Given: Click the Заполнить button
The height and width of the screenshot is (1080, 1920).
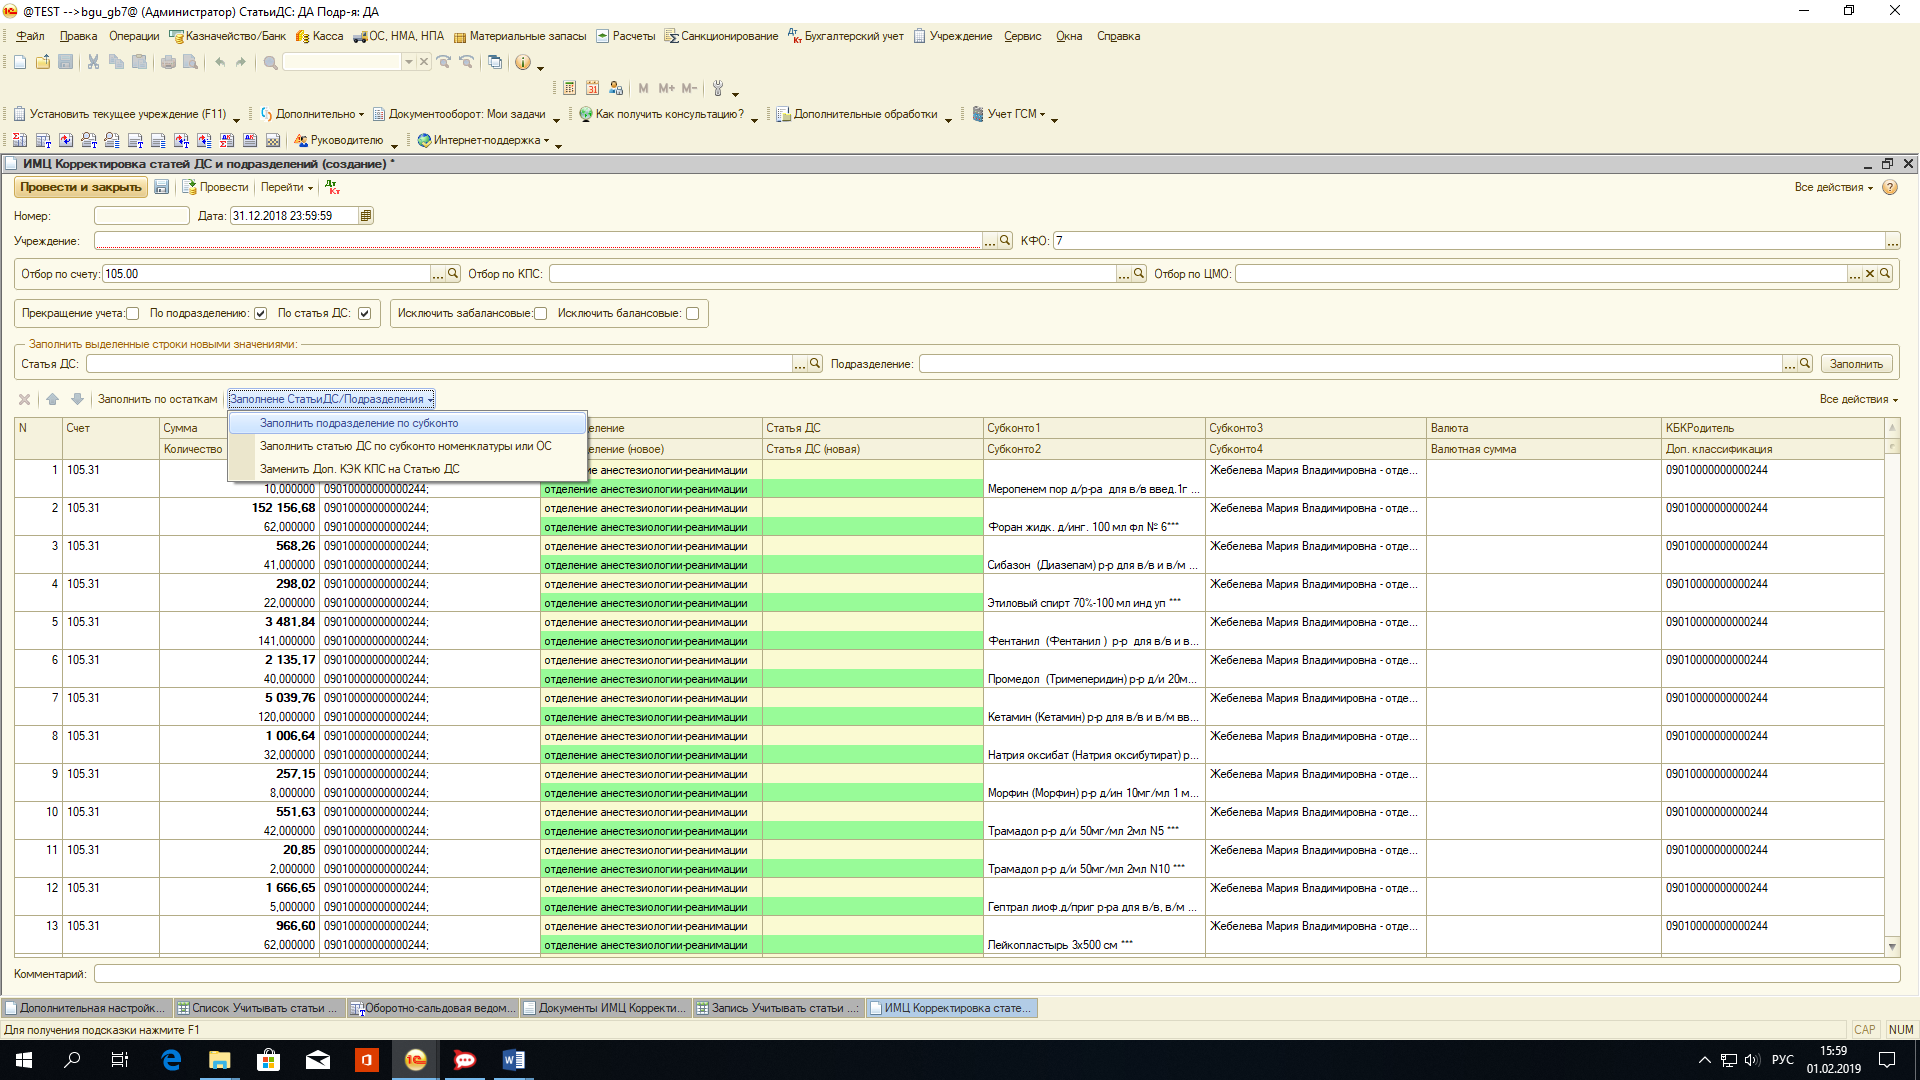Looking at the screenshot, I should tap(1855, 364).
